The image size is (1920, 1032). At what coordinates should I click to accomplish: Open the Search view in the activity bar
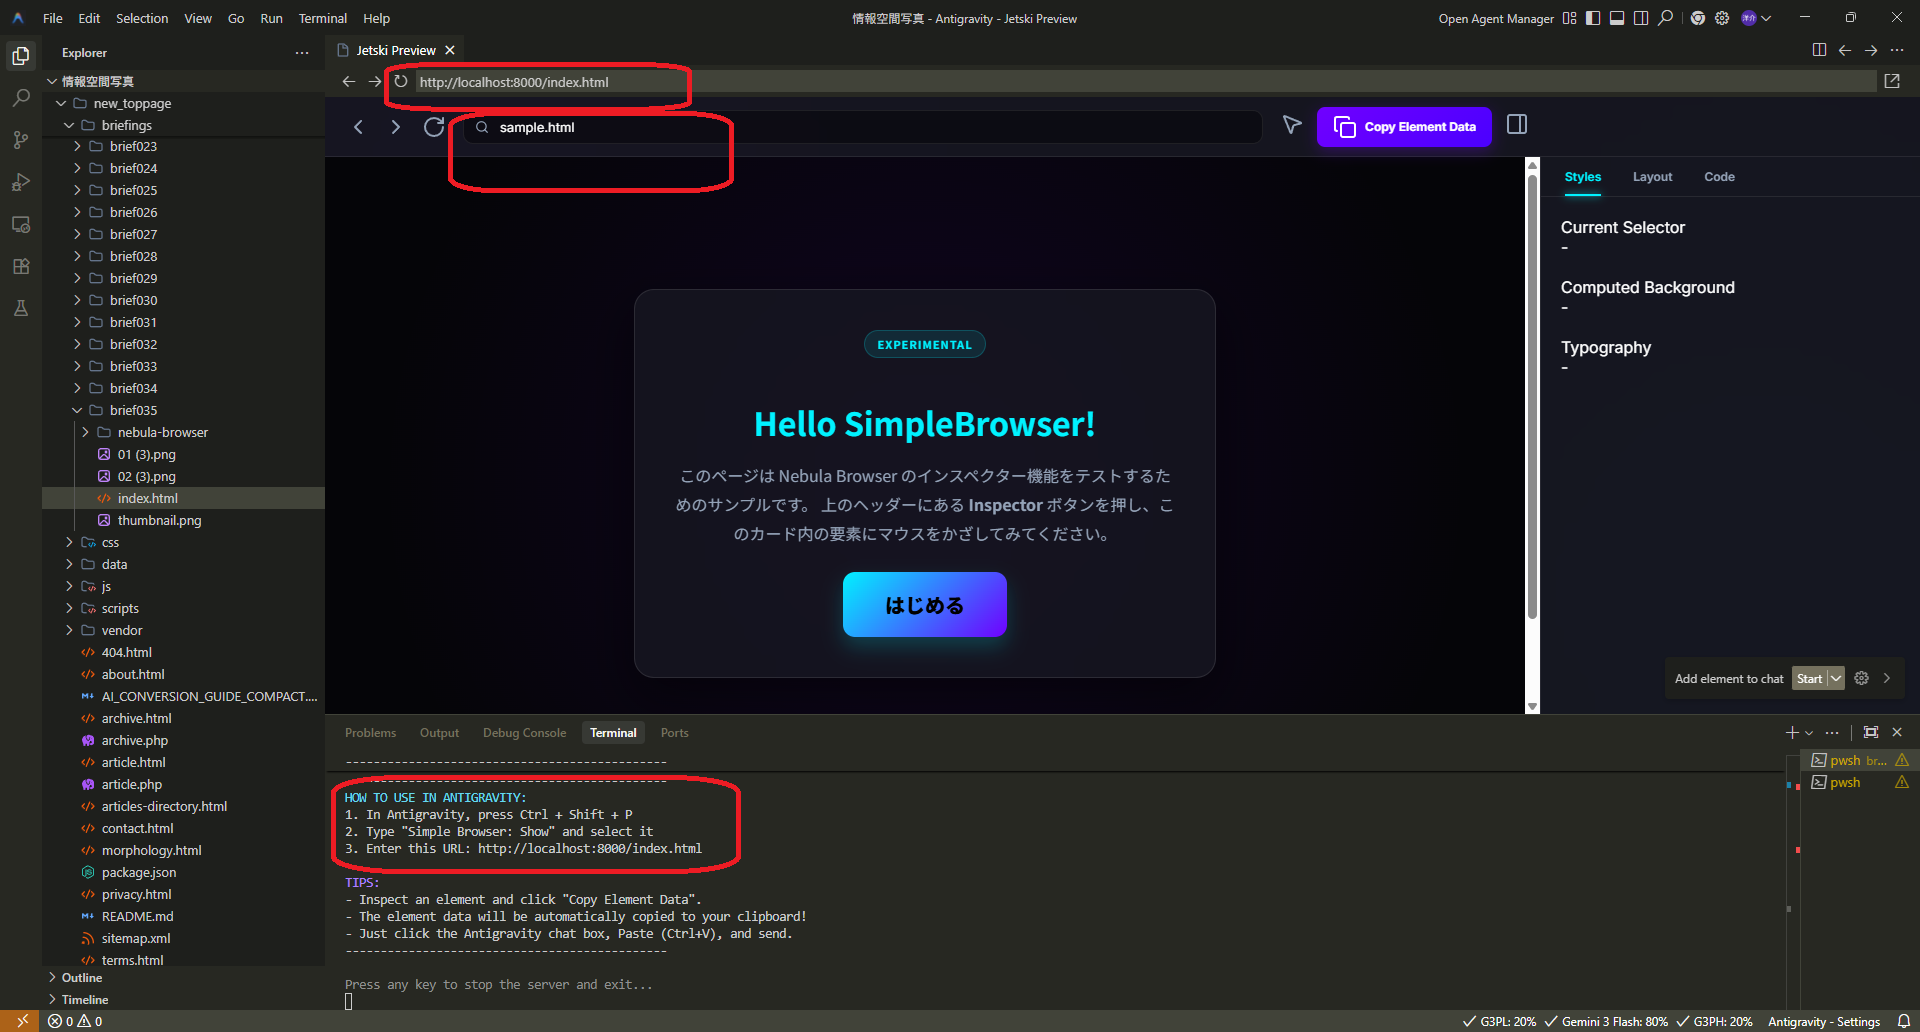tap(20, 98)
